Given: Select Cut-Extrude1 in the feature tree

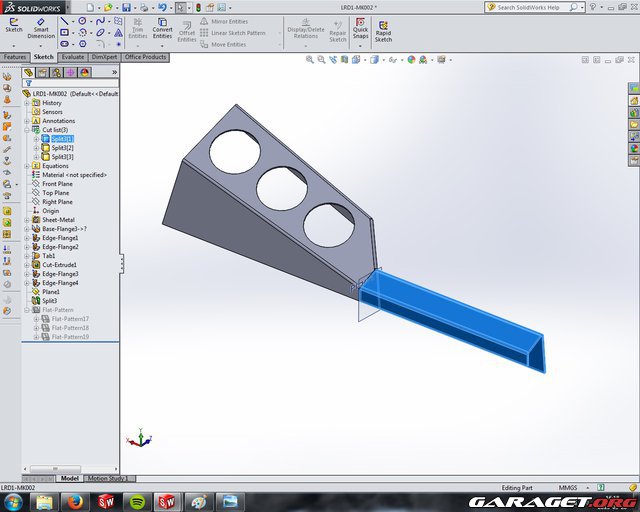Looking at the screenshot, I should [60, 265].
